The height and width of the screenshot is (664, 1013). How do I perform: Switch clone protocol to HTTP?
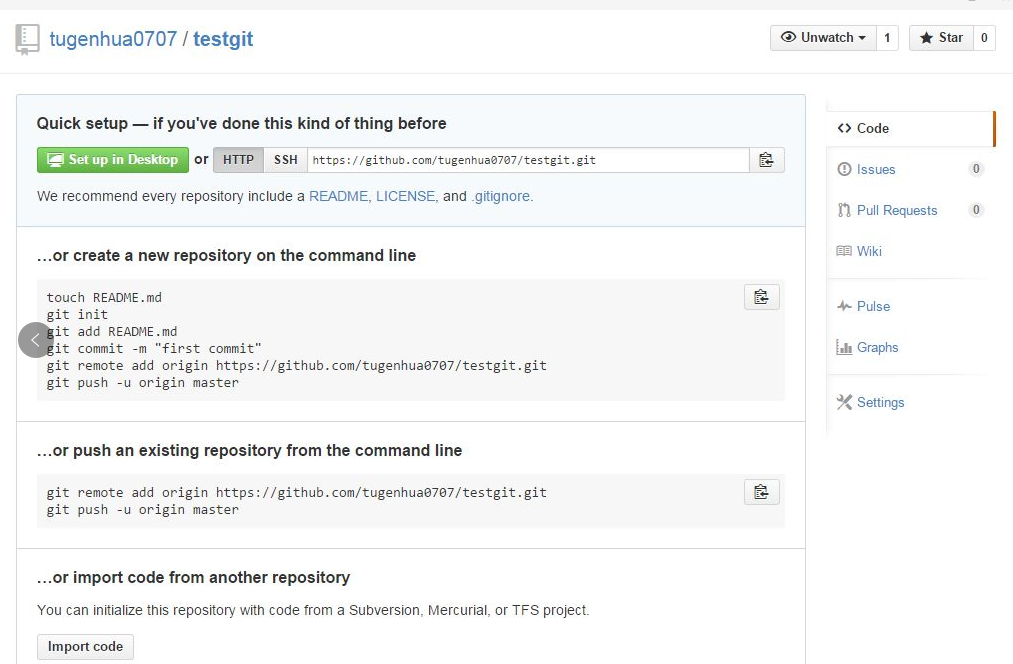pos(238,160)
